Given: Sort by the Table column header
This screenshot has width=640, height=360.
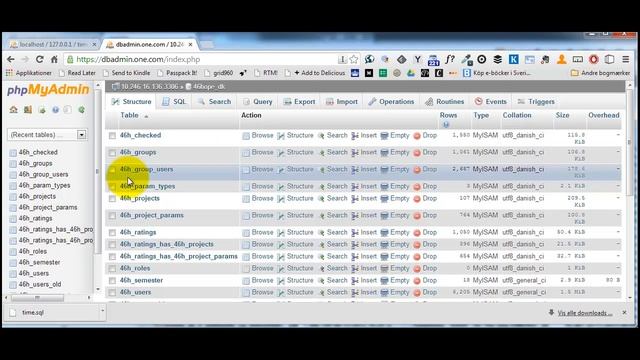Looking at the screenshot, I should tap(129, 116).
